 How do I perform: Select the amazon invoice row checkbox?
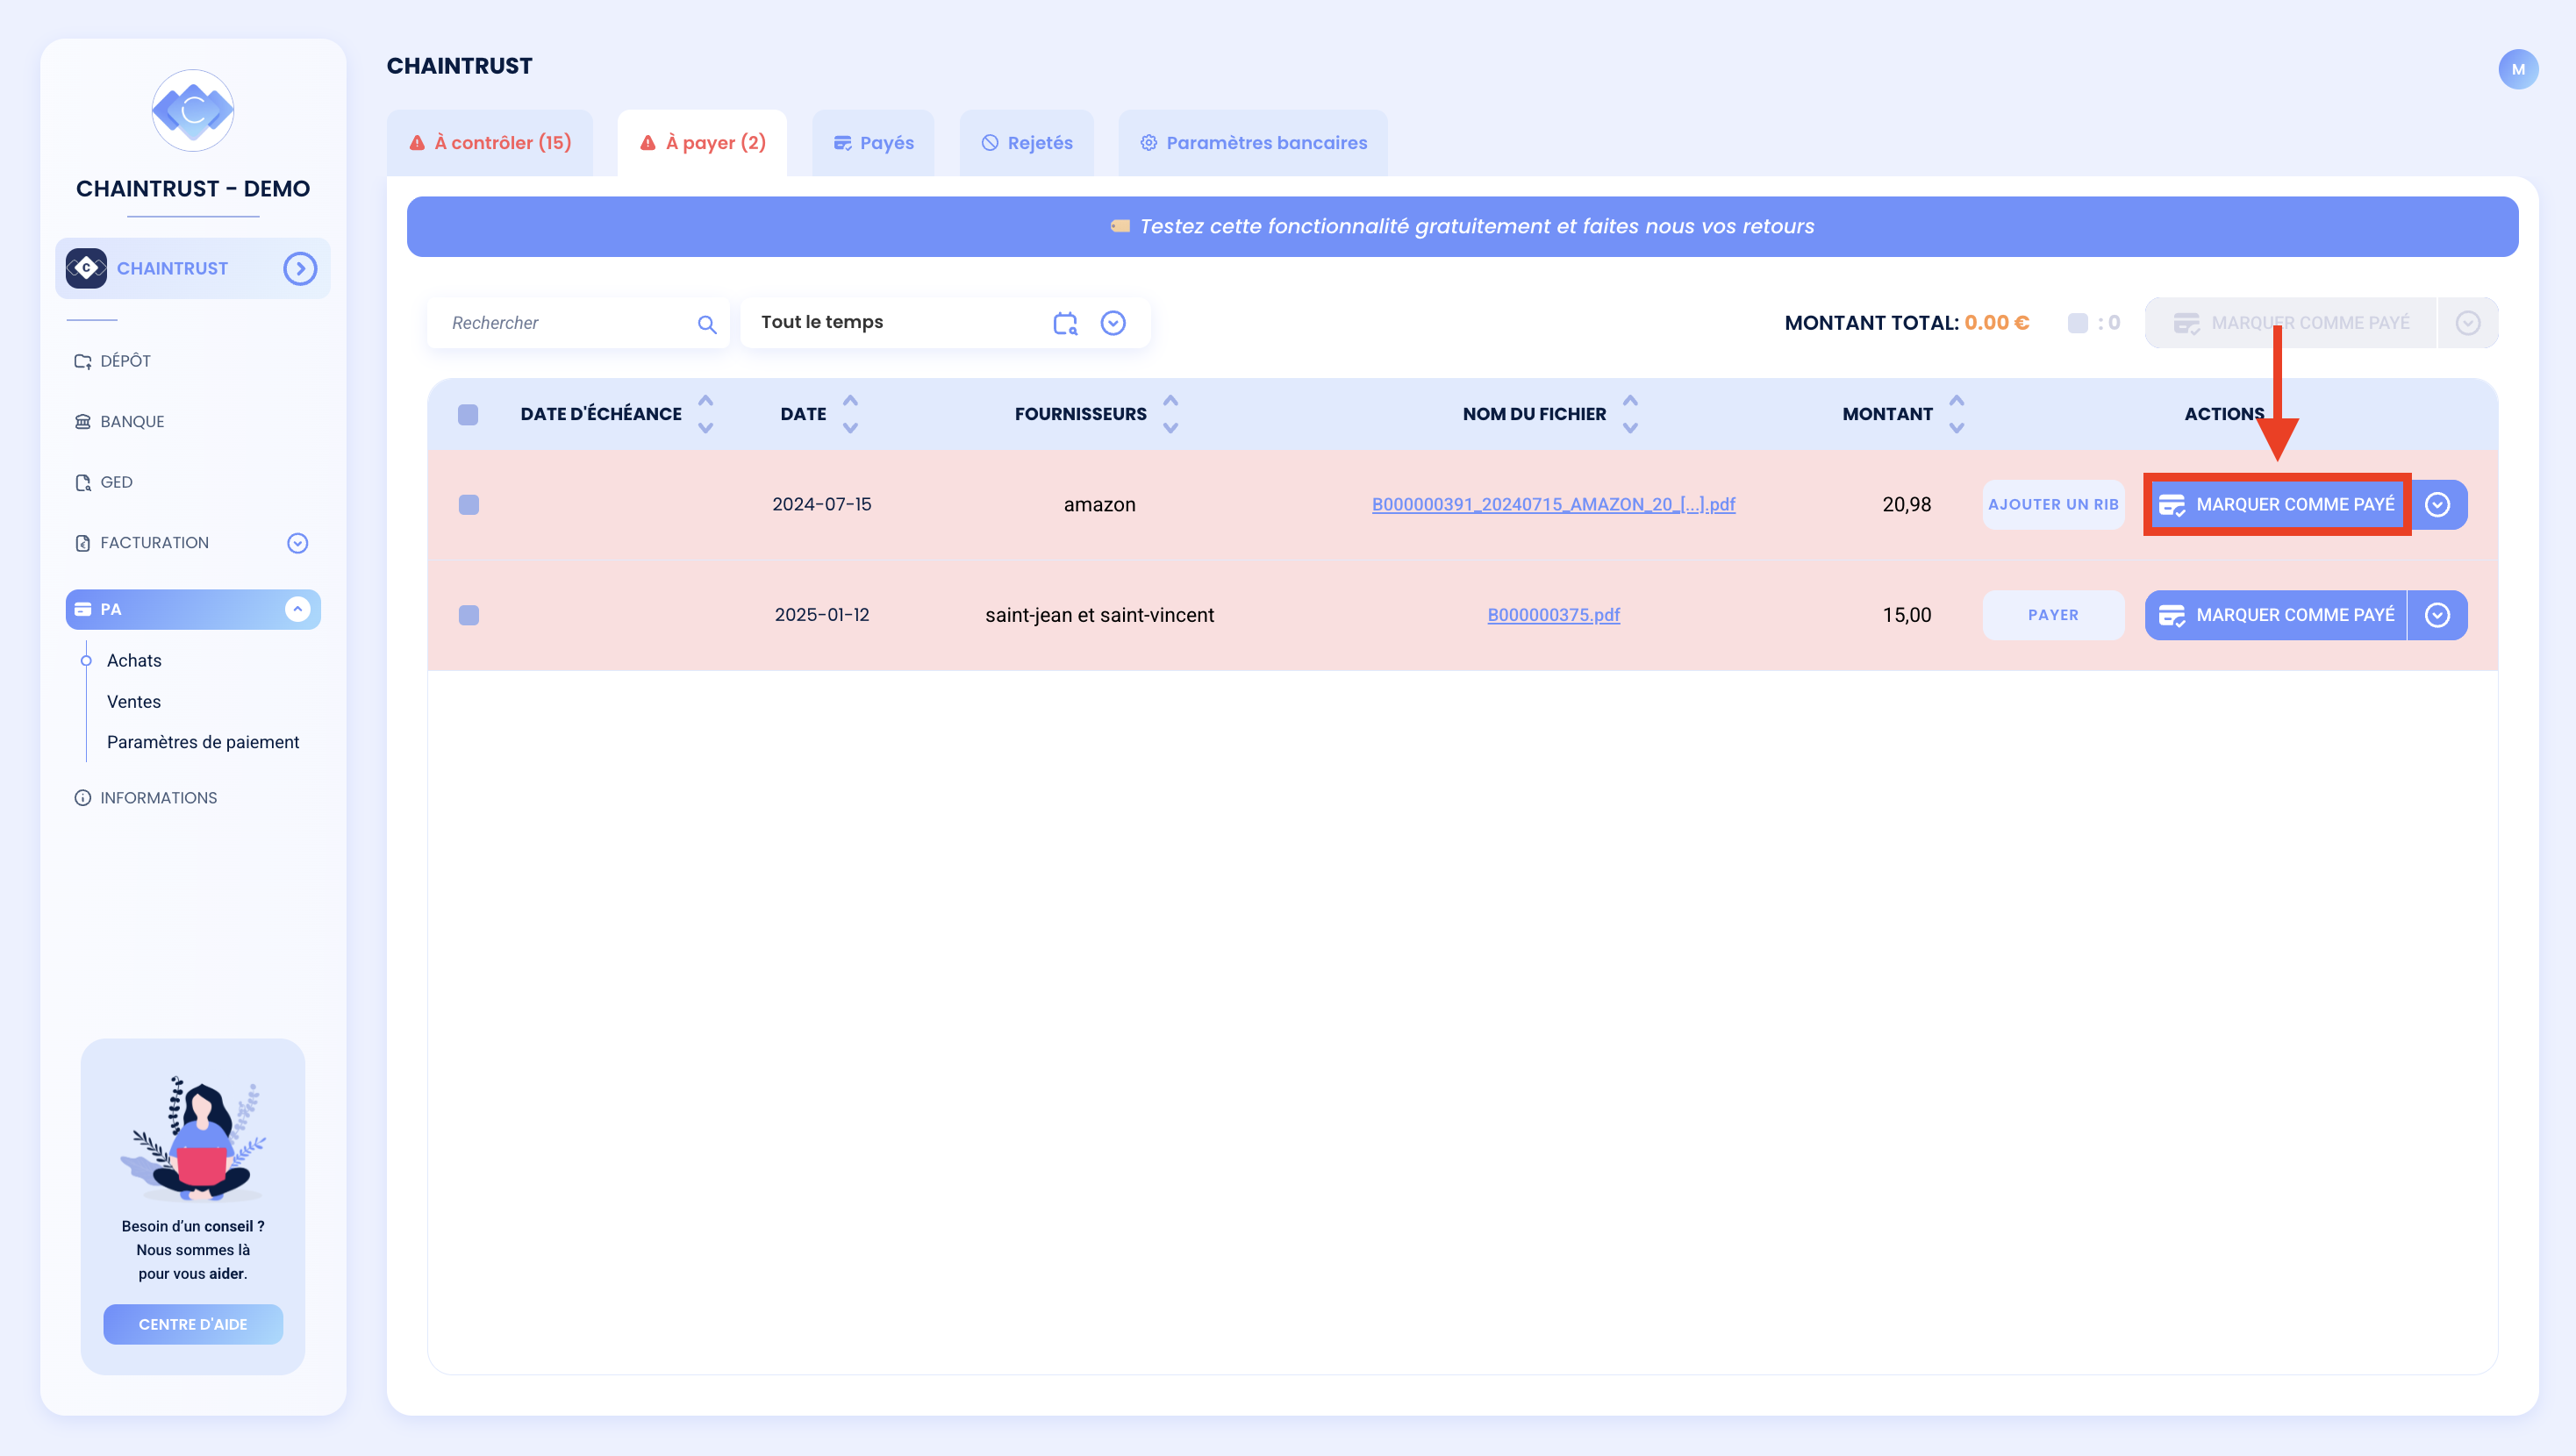click(468, 505)
